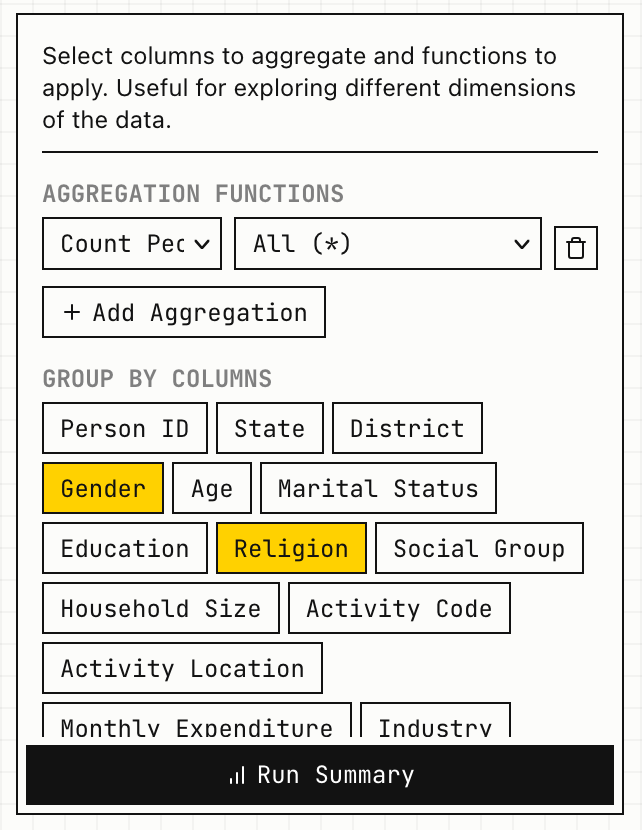642x830 pixels.
Task: Click the Add Aggregation button
Action: tap(184, 313)
